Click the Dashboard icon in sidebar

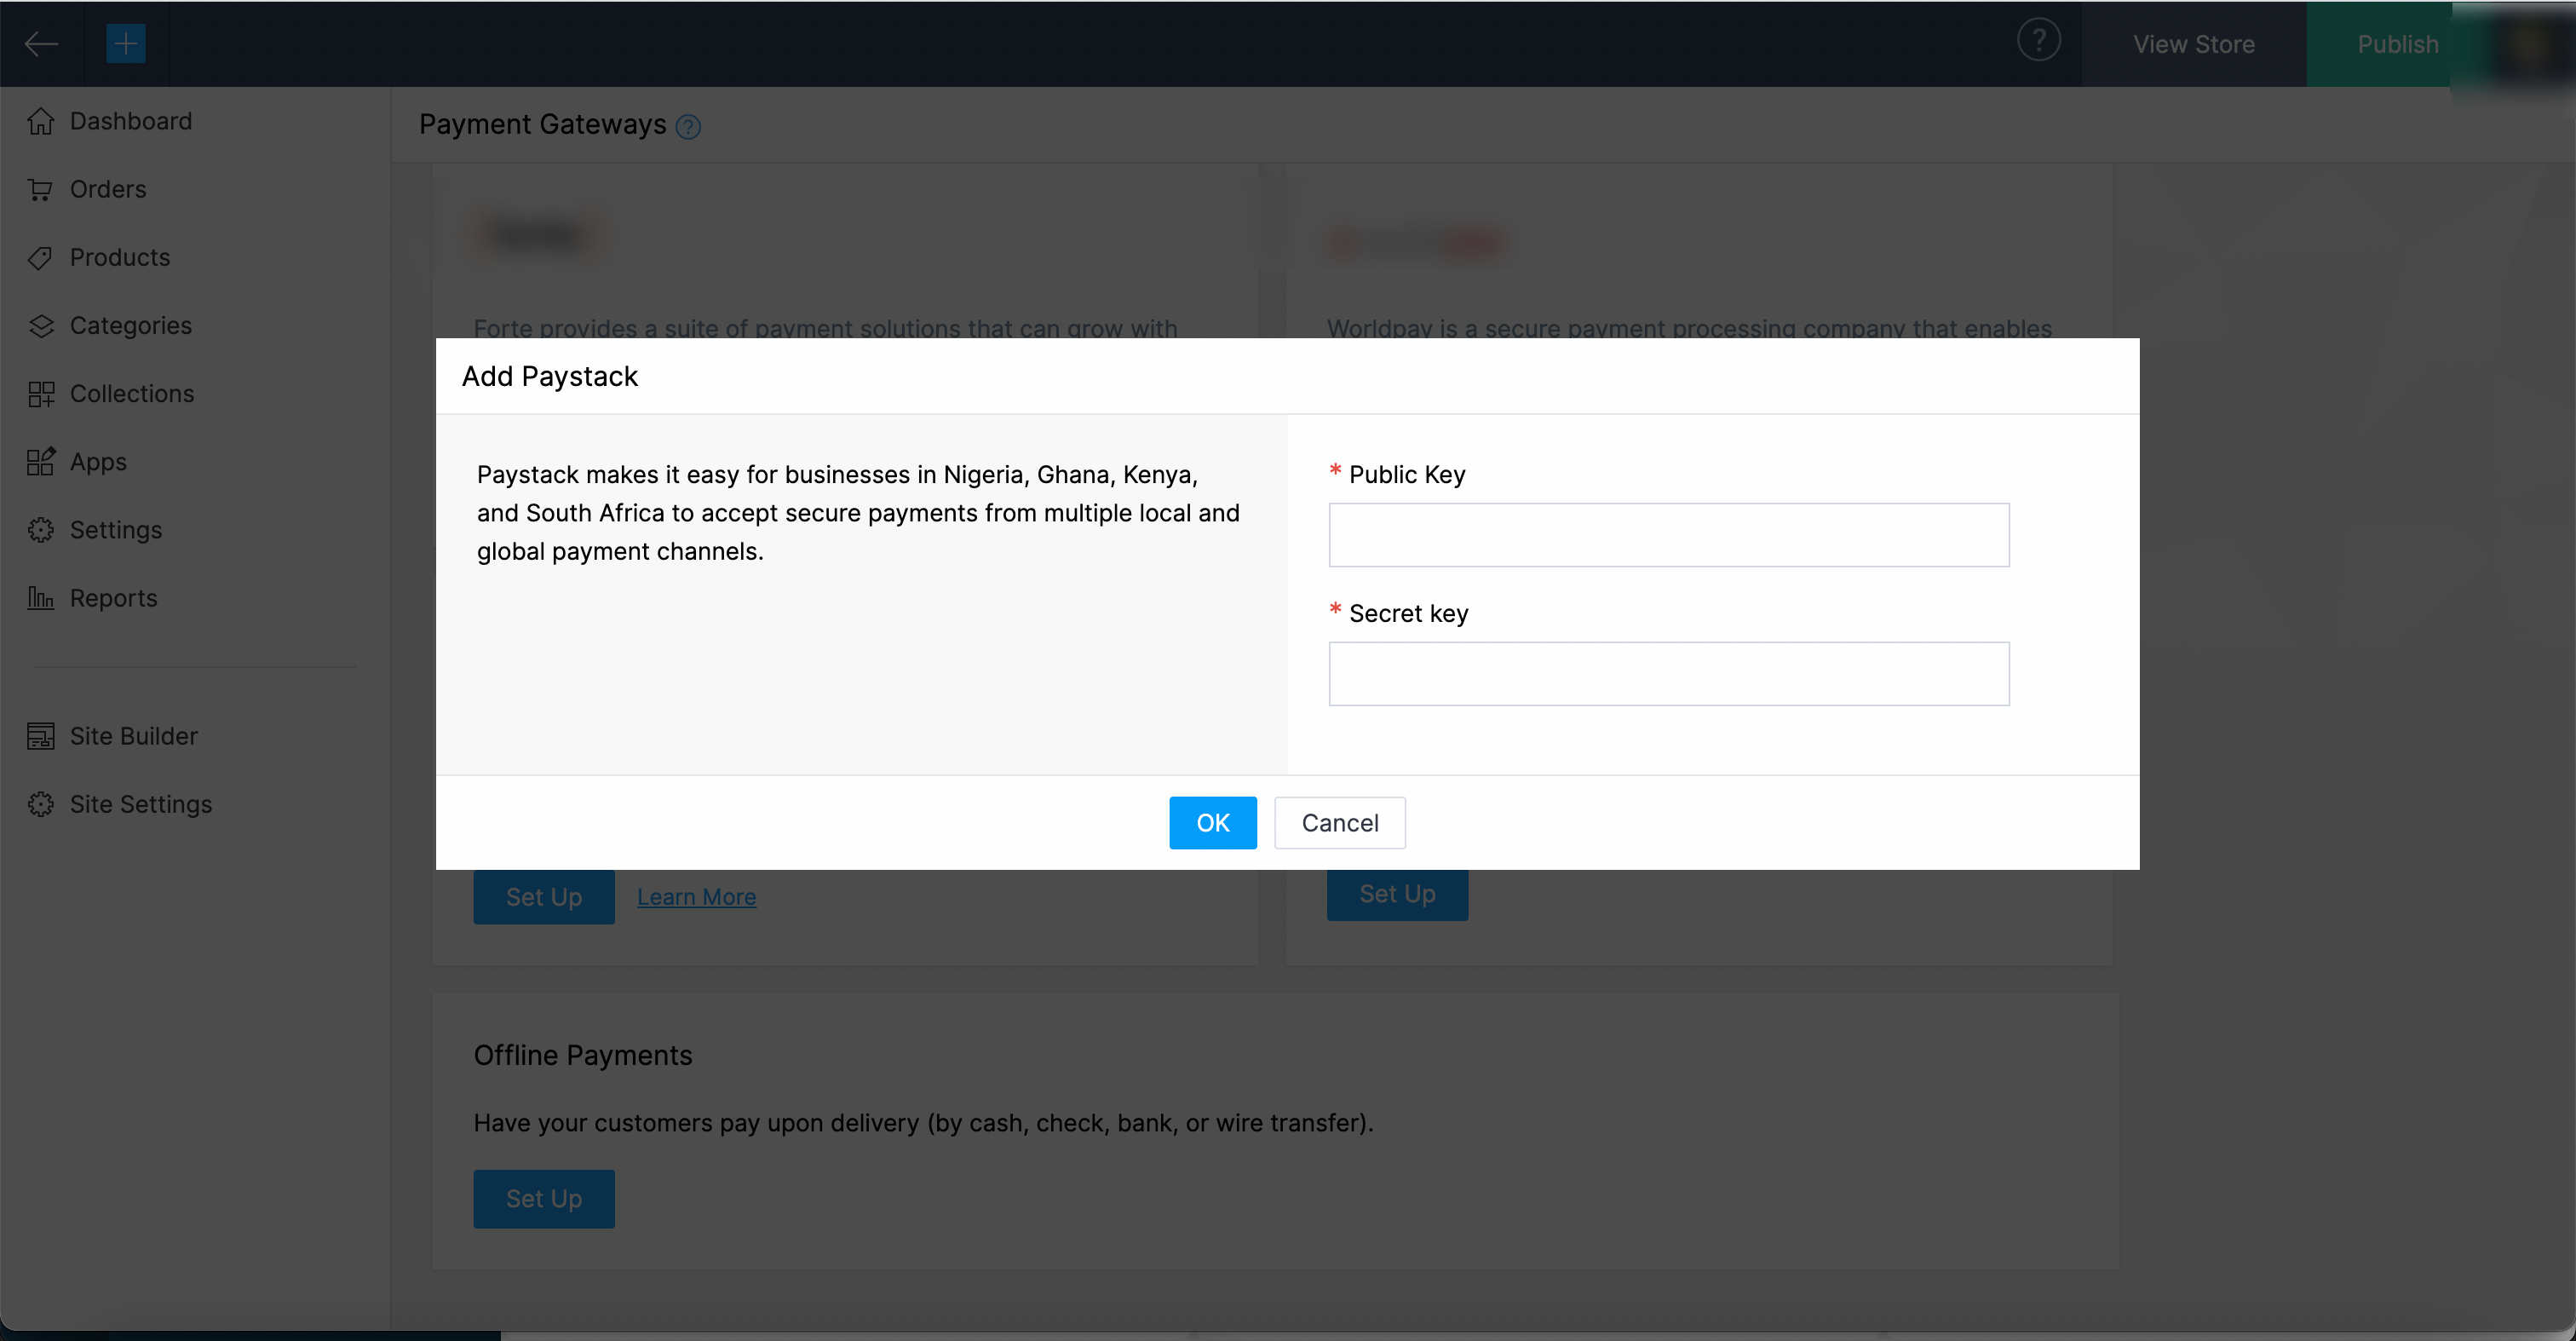click(43, 121)
